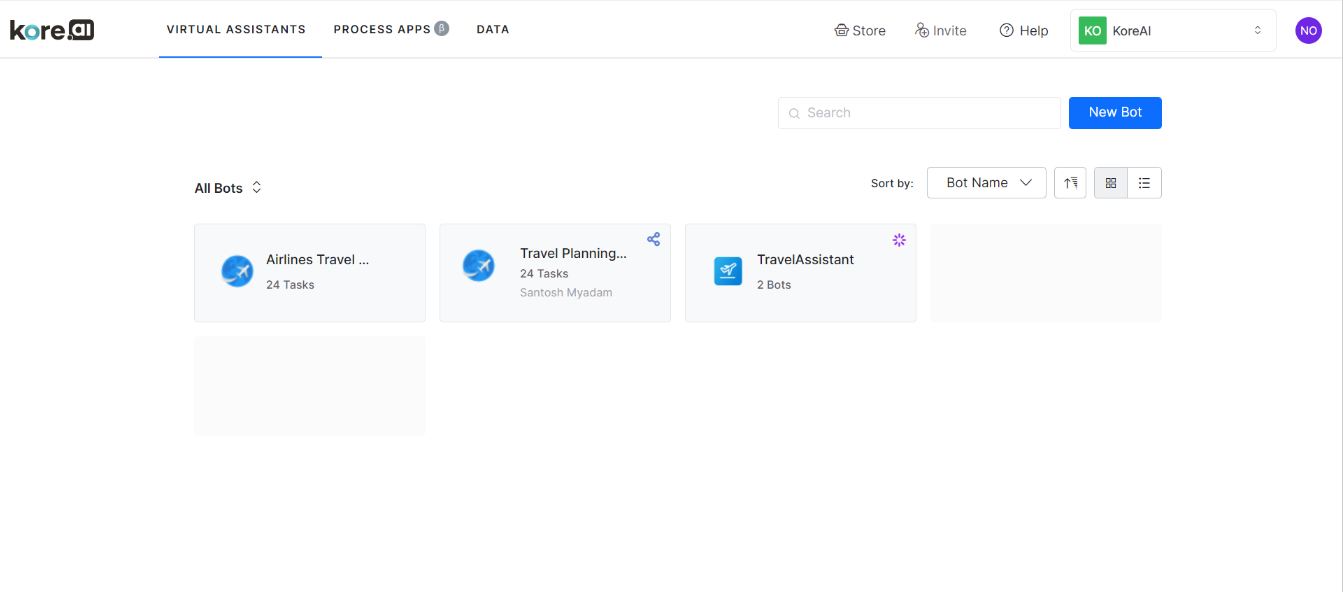Expand the Bot Name sort dropdown
Viewport: 1343px width, 592px height.
tap(987, 183)
